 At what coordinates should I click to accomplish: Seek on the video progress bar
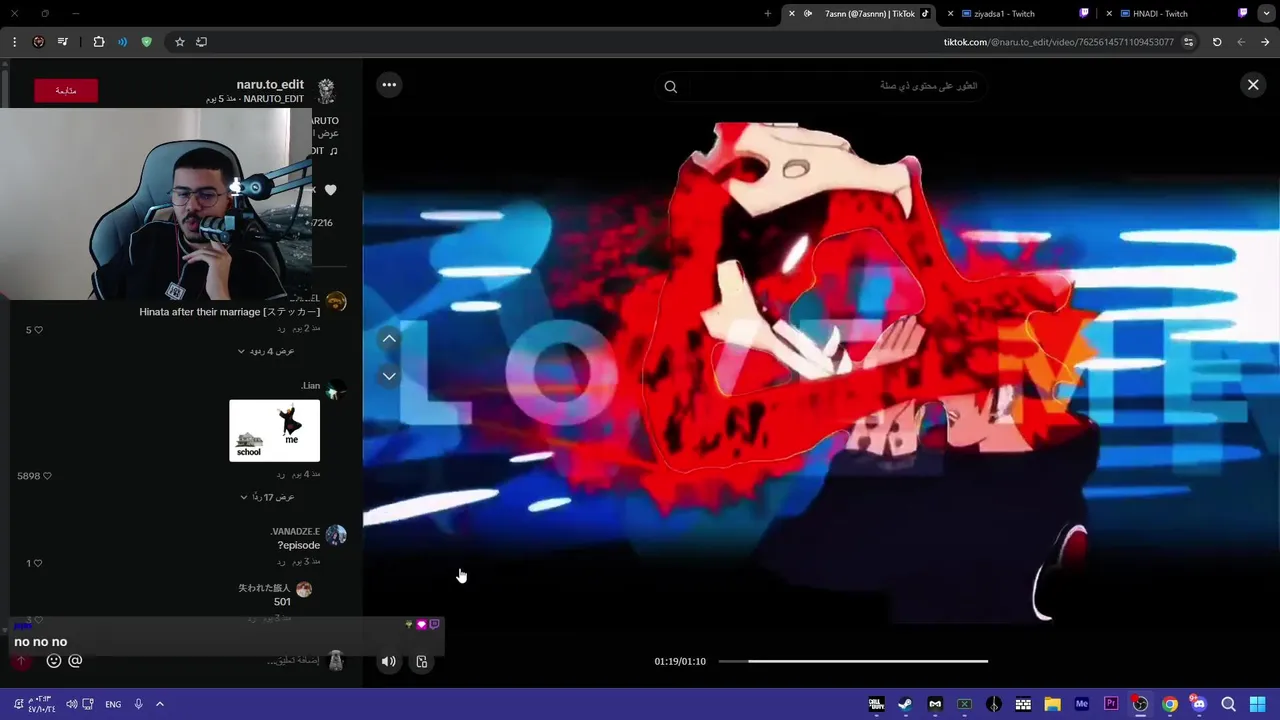tap(853, 661)
